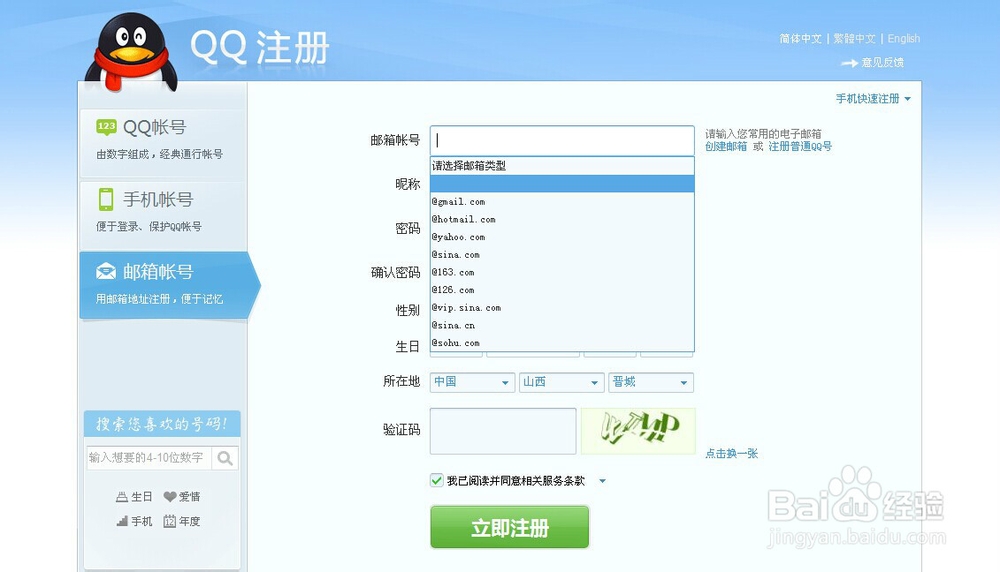The image size is (1000, 572).
Task: Open the 意见反馈 feedback link
Action: (883, 62)
